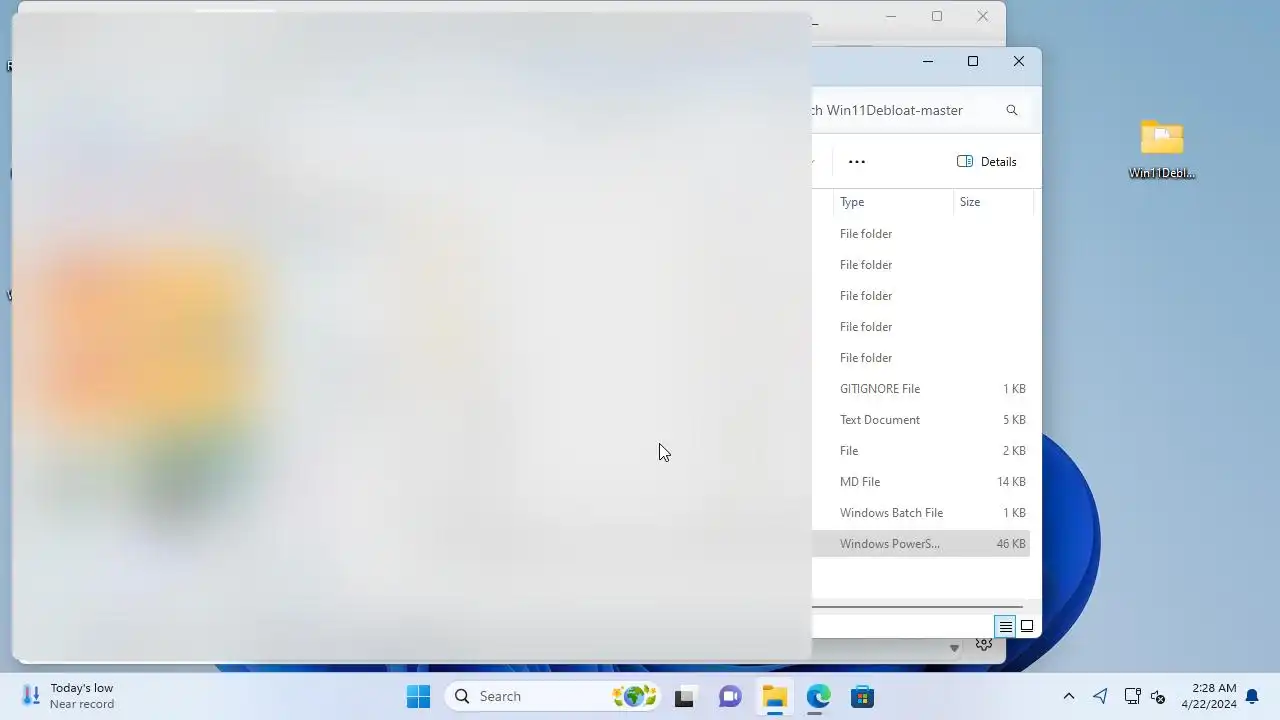Open the weather widget showing Today's low

(68, 696)
